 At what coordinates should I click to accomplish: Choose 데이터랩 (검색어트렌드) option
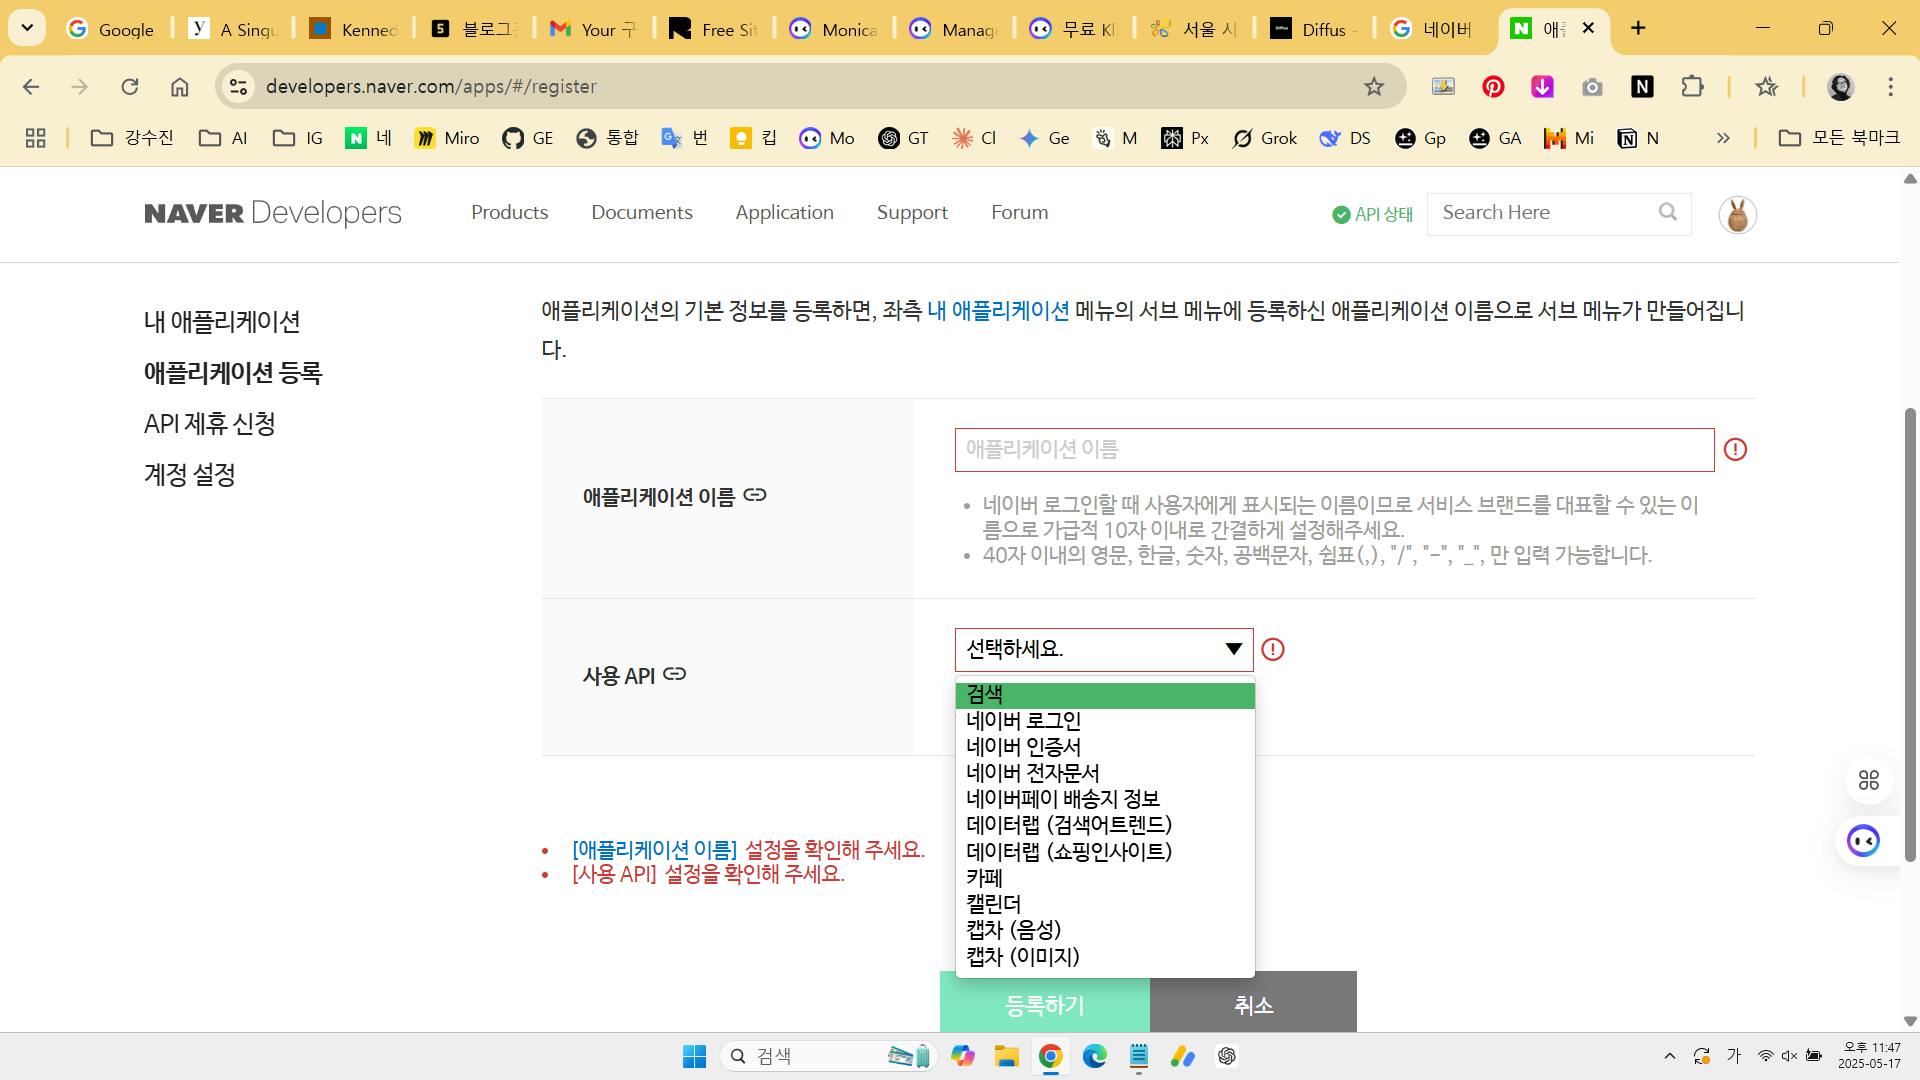click(x=1068, y=825)
